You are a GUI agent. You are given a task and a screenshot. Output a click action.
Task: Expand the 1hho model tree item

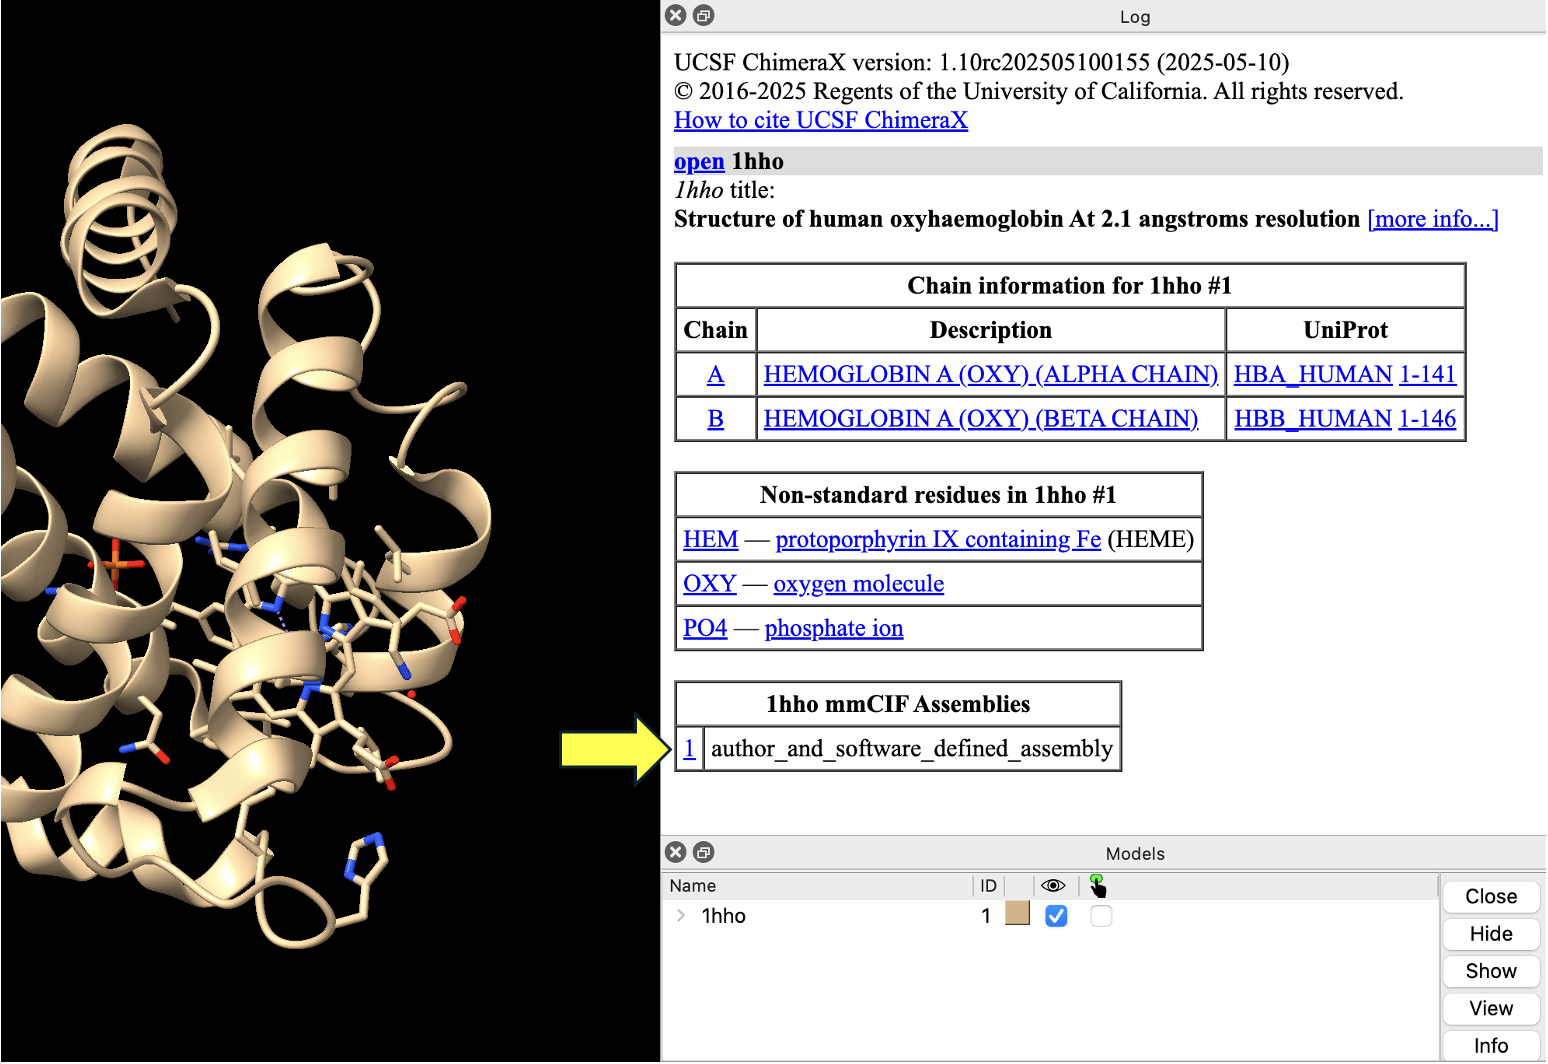coord(681,916)
